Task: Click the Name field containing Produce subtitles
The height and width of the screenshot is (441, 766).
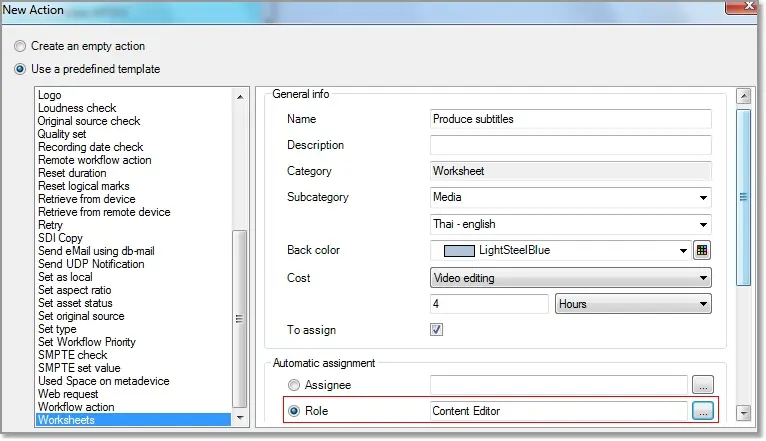Action: click(x=570, y=119)
